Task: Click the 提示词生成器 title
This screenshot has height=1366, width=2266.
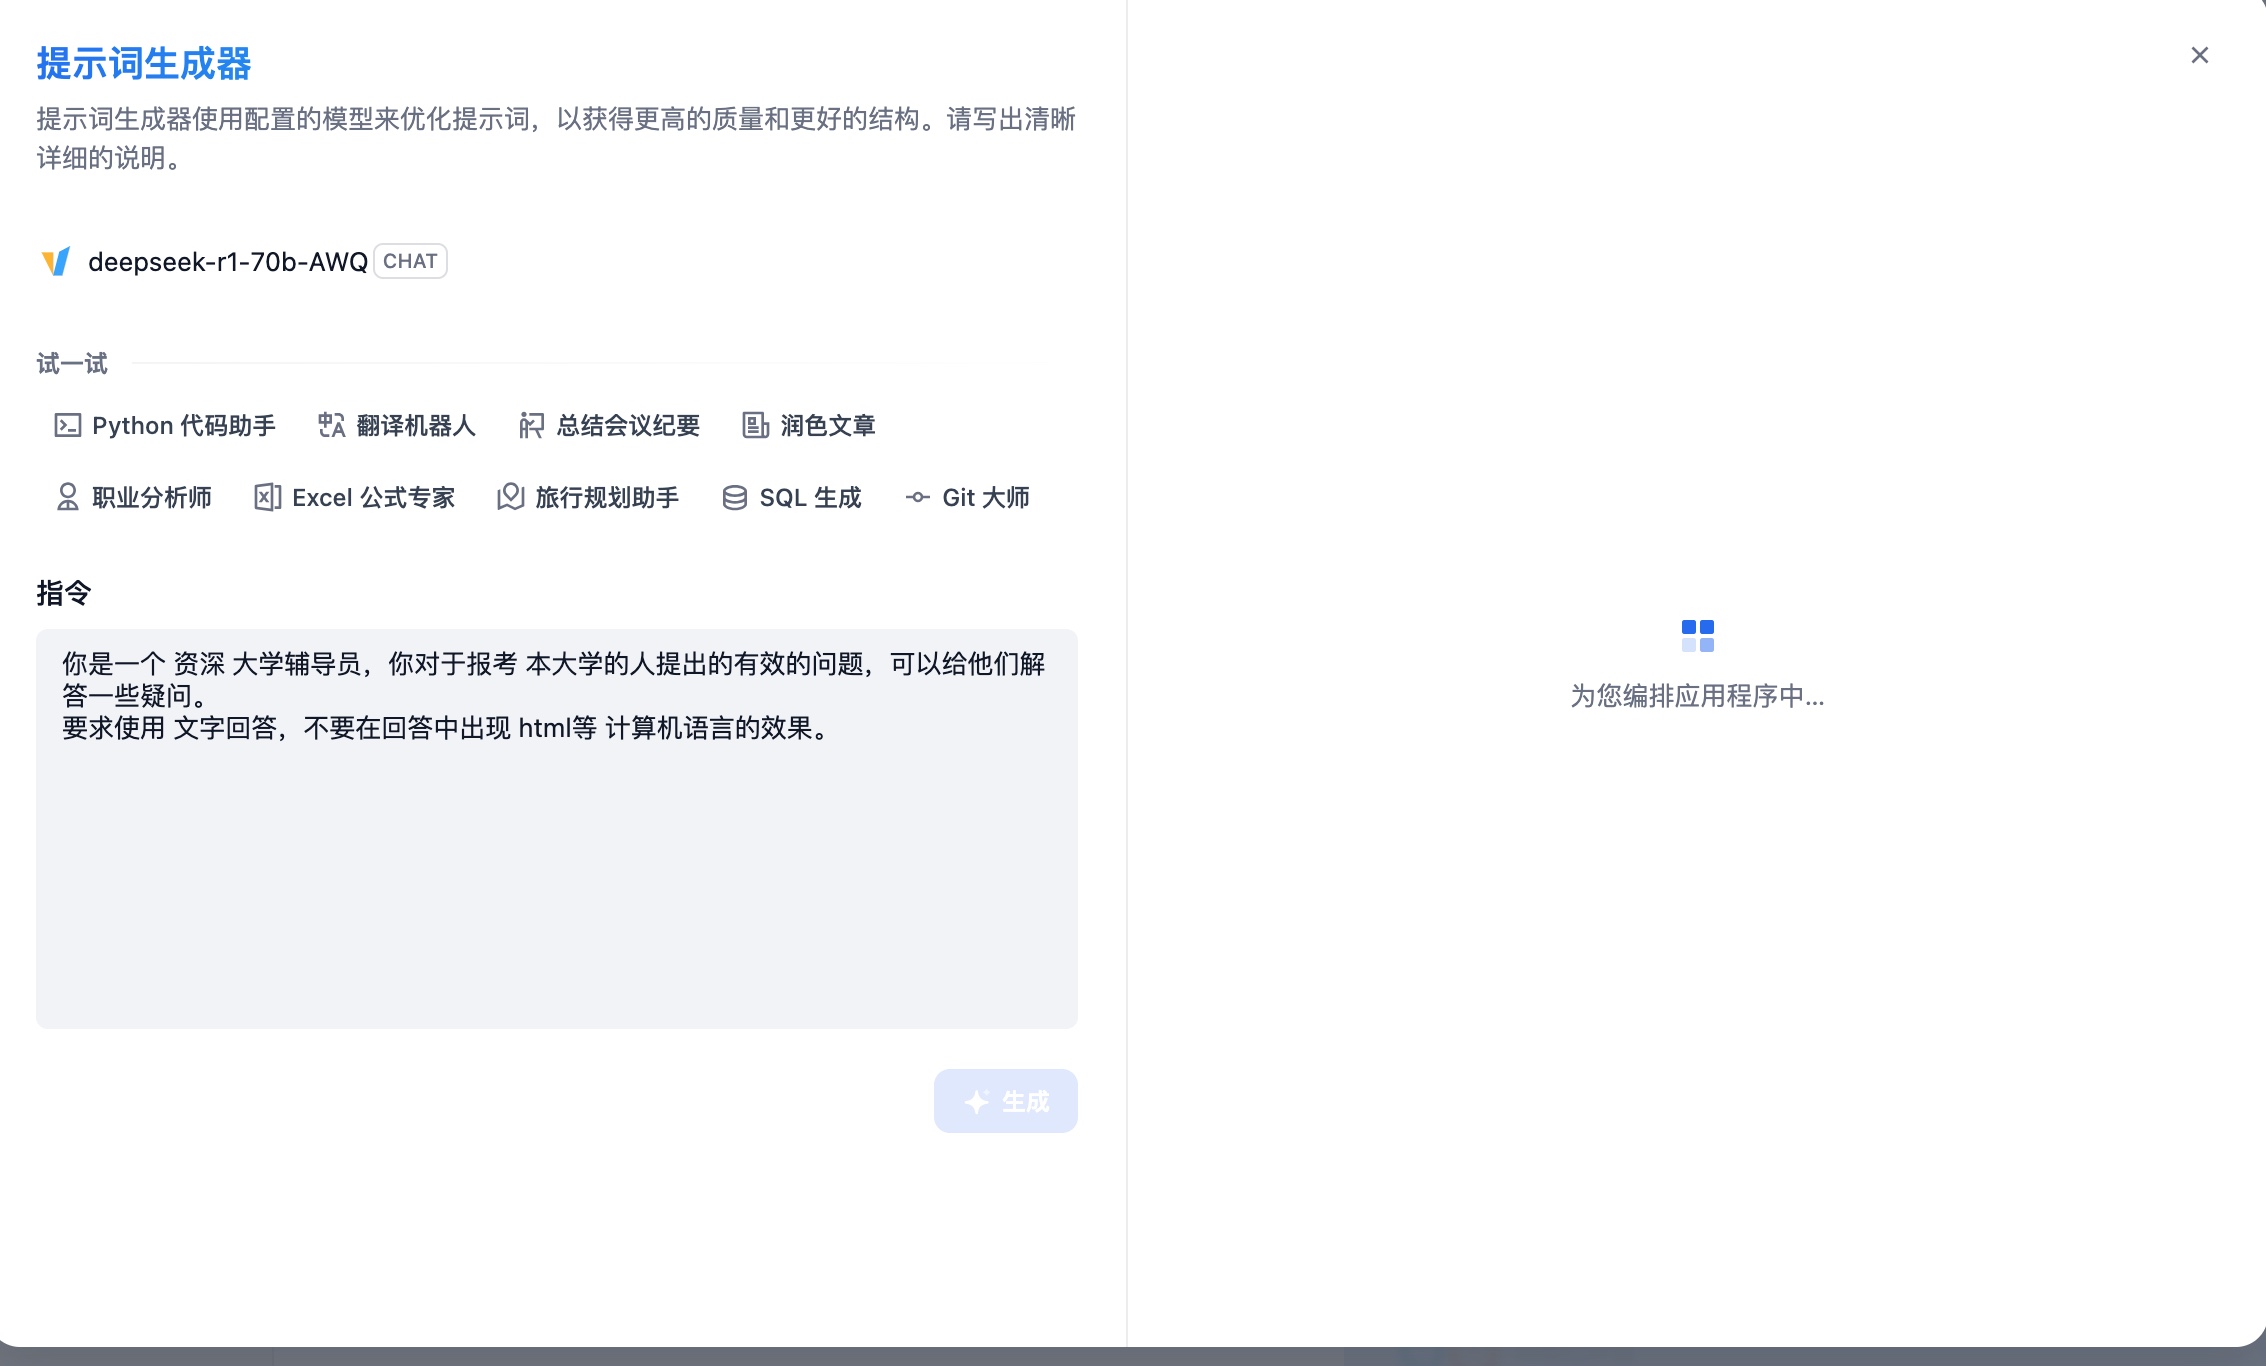Action: [x=144, y=64]
